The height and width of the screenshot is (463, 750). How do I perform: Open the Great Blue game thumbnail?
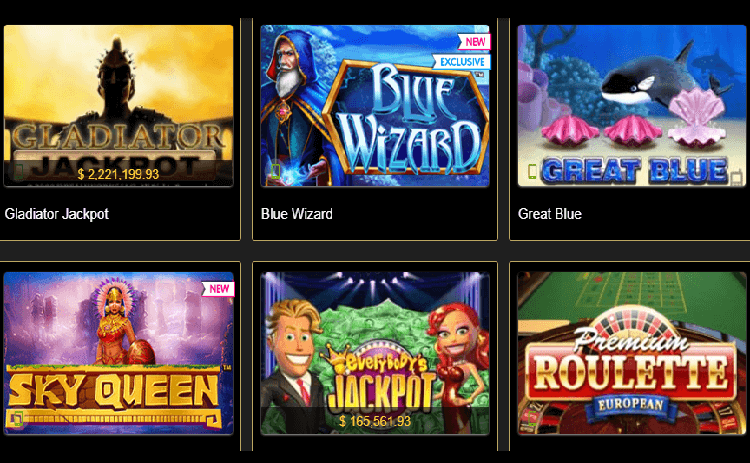pyautogui.click(x=632, y=106)
